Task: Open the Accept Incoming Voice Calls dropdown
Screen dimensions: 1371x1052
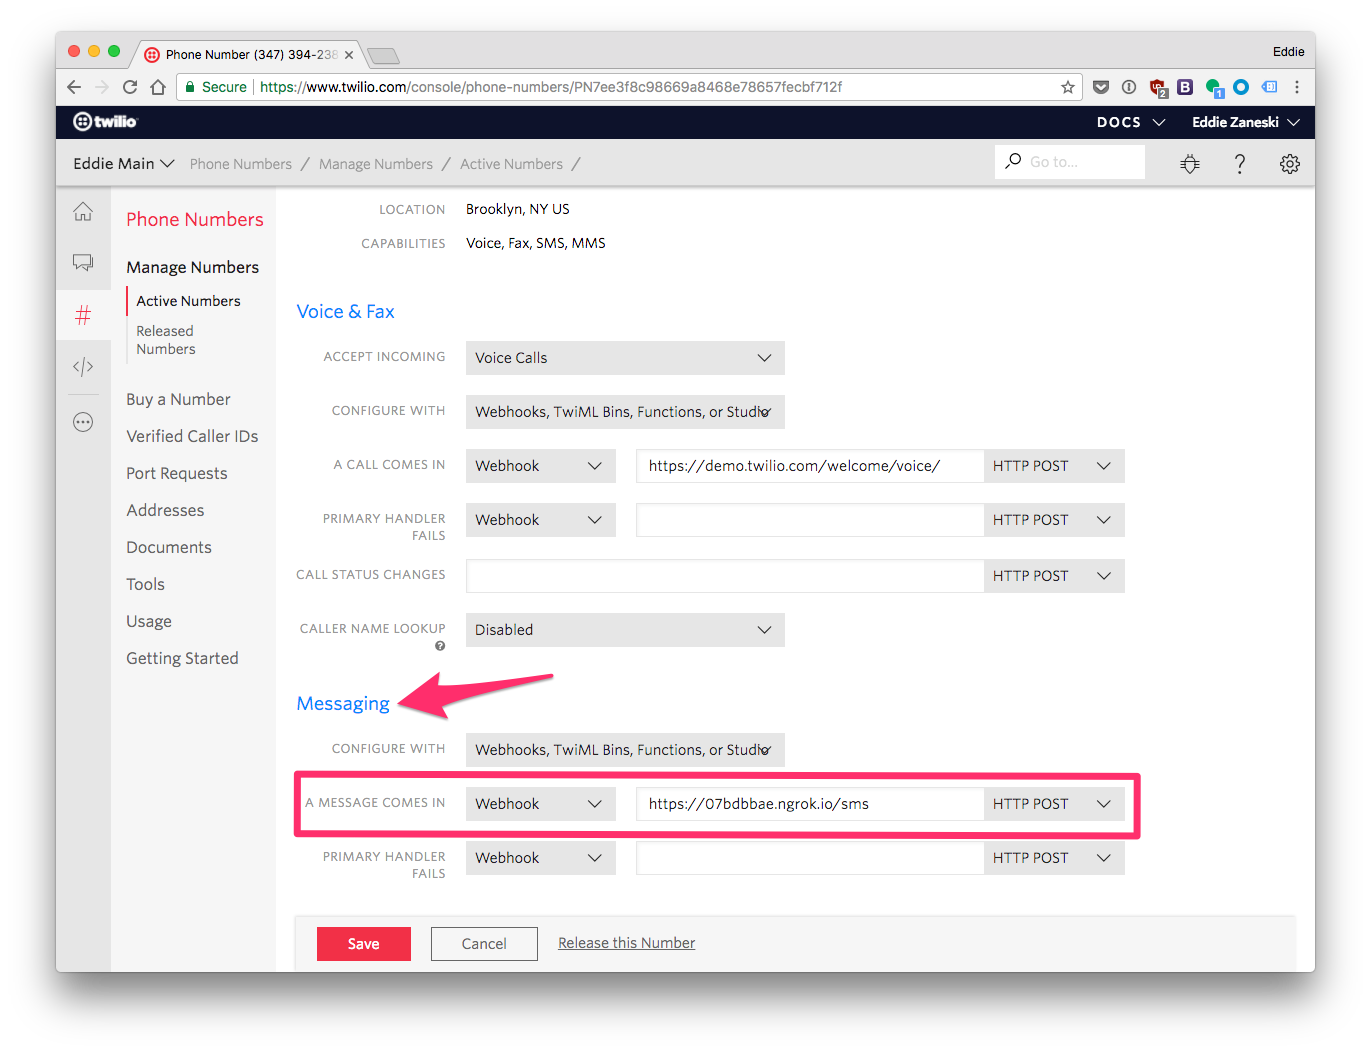Action: (625, 358)
